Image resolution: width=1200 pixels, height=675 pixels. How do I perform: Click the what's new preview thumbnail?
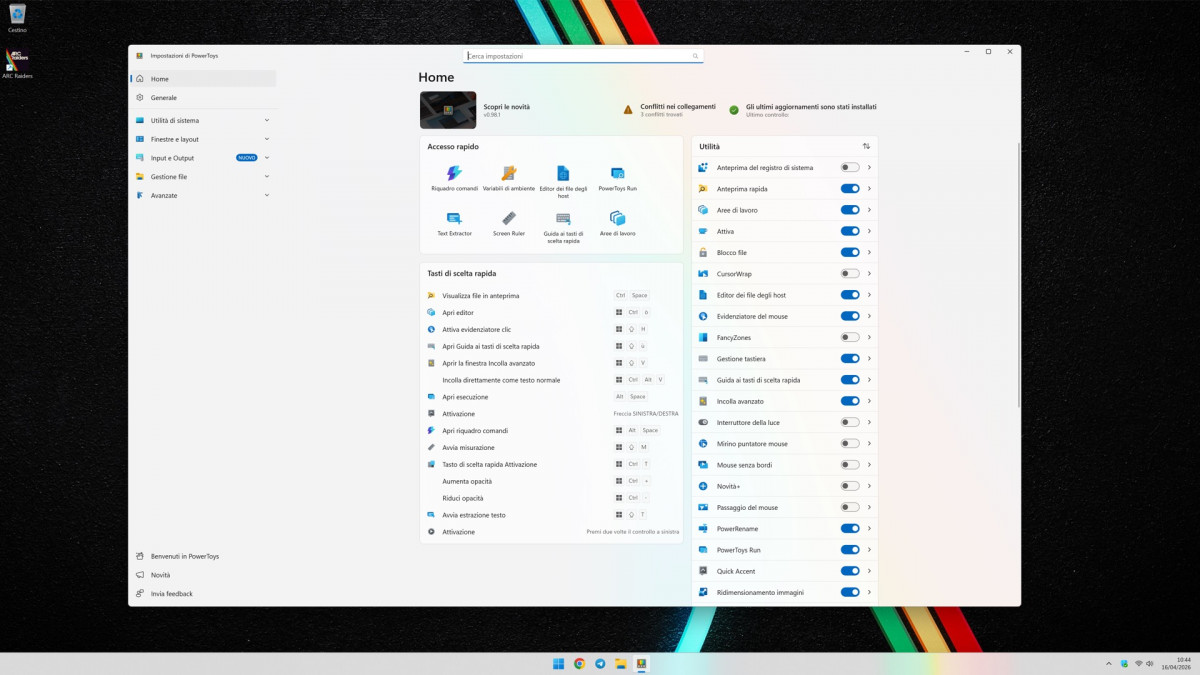pyautogui.click(x=448, y=110)
